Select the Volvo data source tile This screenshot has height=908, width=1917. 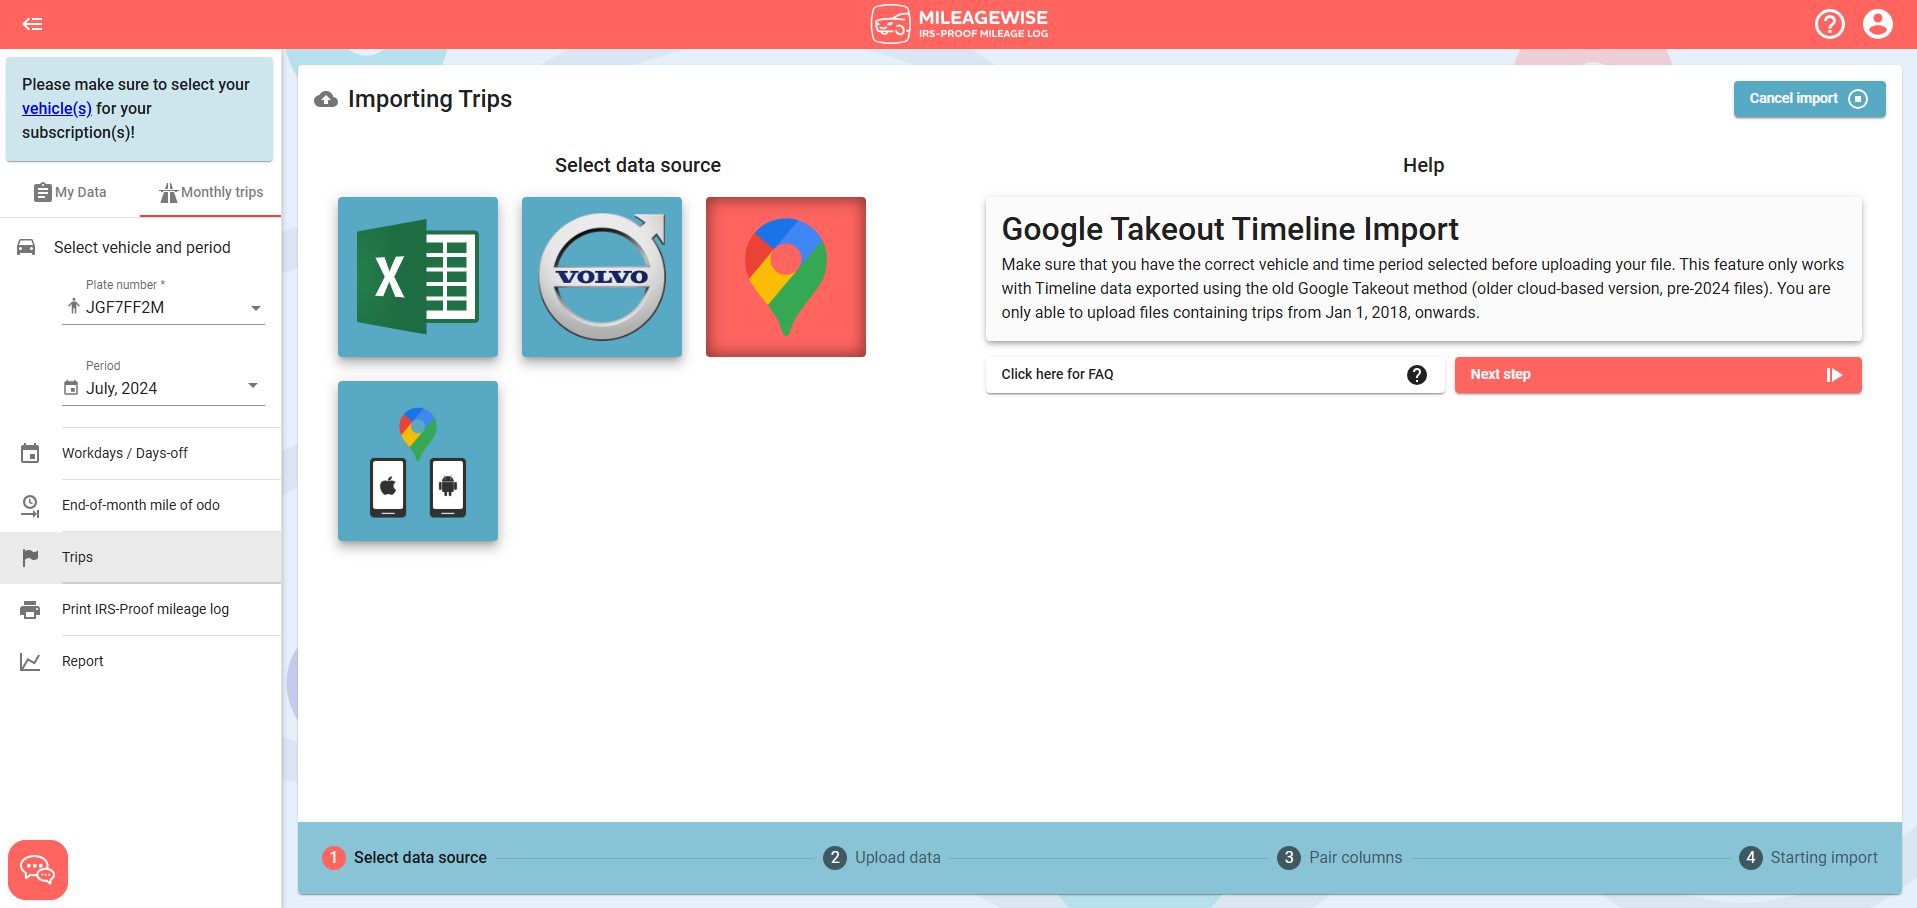(x=602, y=277)
